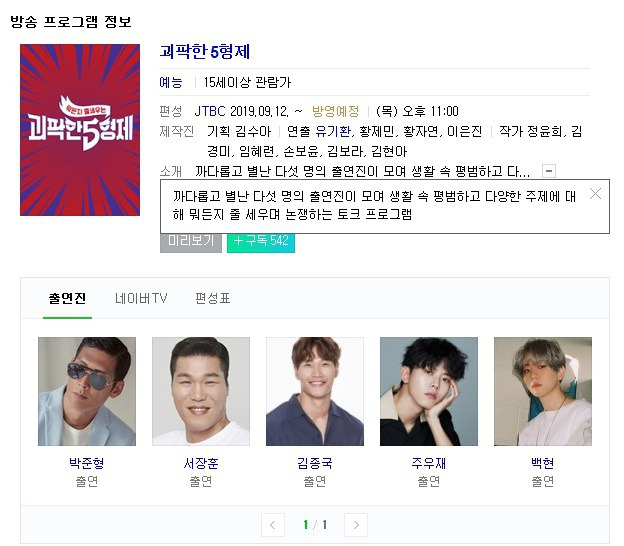Go to previous cast page arrow
Image resolution: width=624 pixels, height=546 pixels.
(x=273, y=525)
